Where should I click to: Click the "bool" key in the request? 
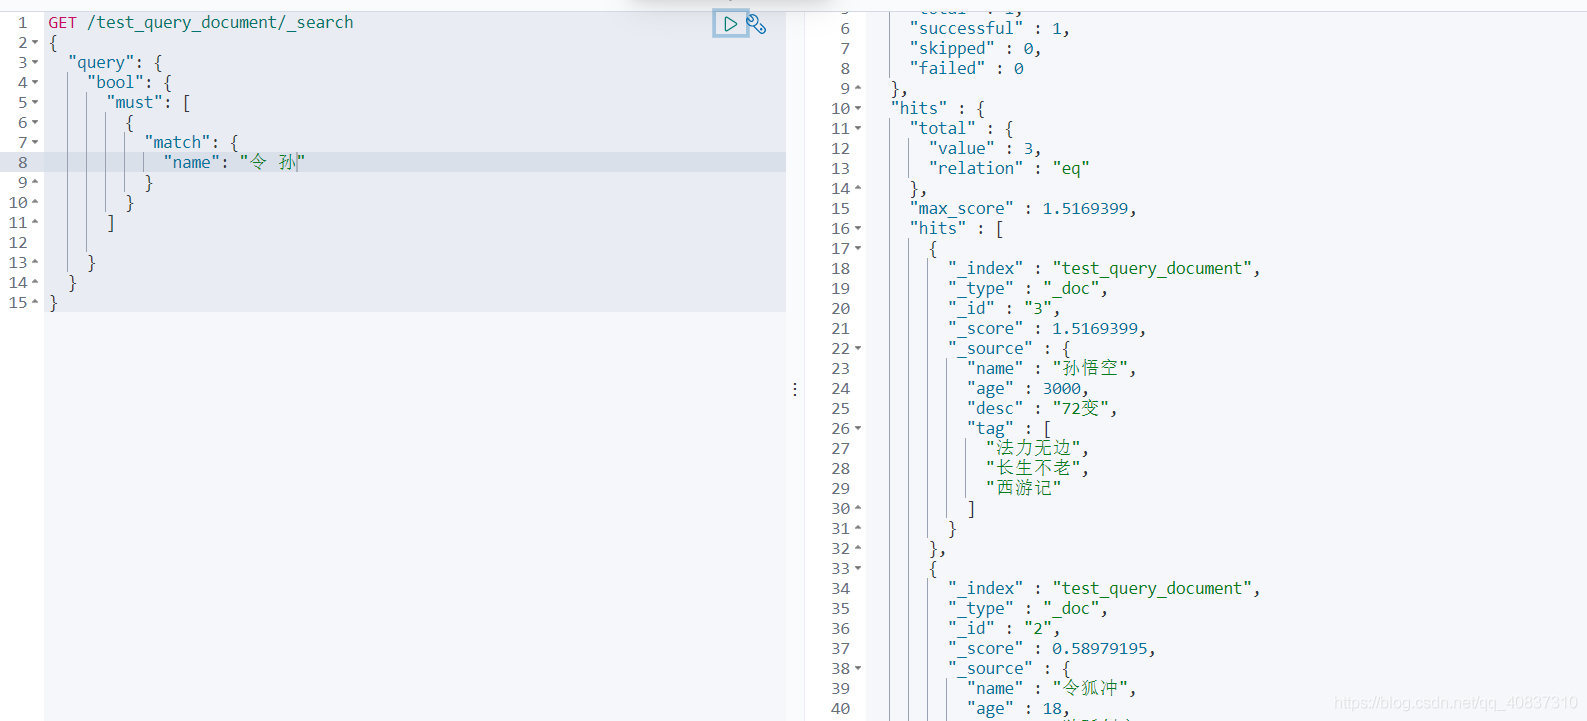click(x=115, y=82)
